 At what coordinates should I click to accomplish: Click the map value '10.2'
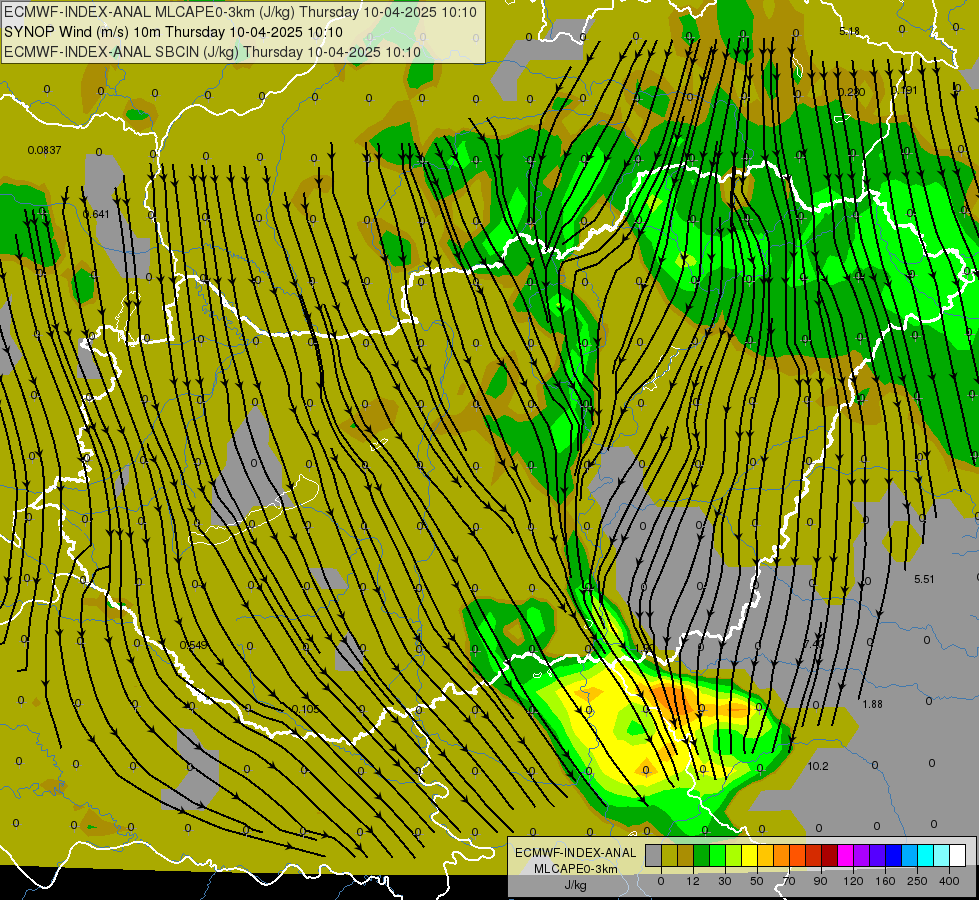pyautogui.click(x=818, y=766)
